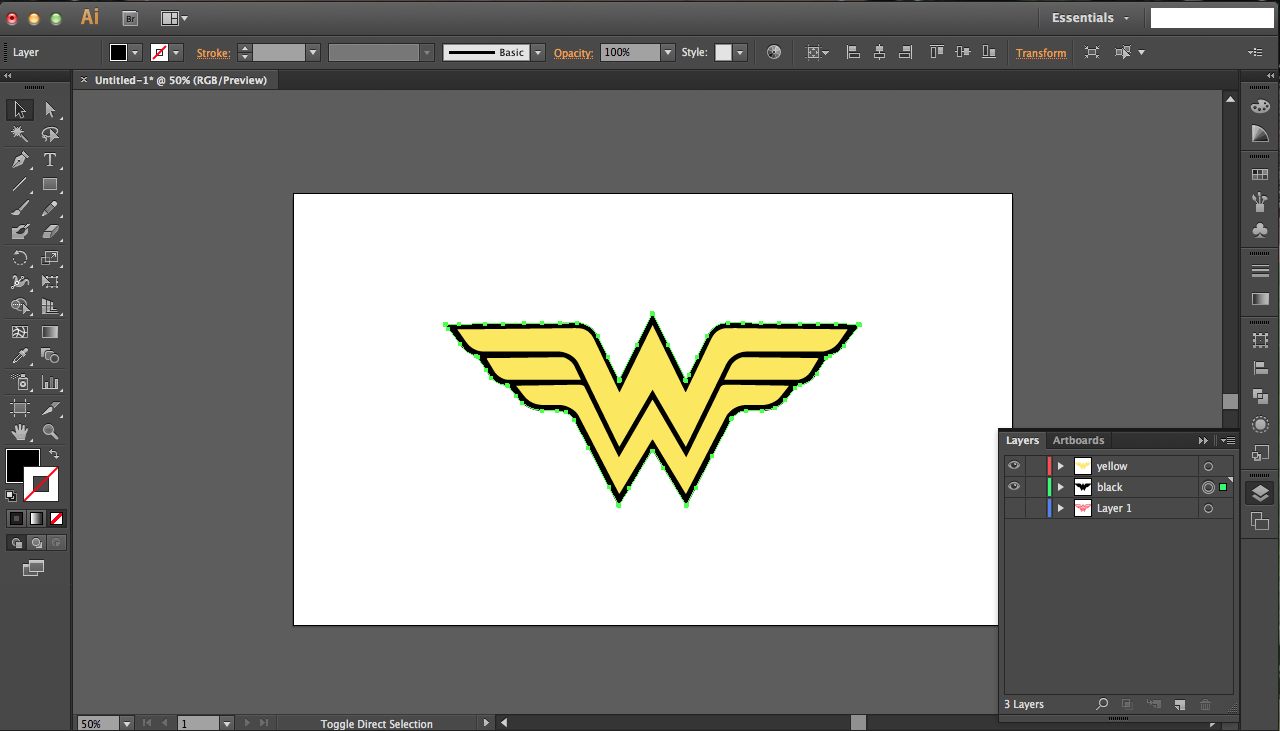Screen dimensions: 1280x731
Task: Select the Artboard tool
Action: pyautogui.click(x=20, y=407)
